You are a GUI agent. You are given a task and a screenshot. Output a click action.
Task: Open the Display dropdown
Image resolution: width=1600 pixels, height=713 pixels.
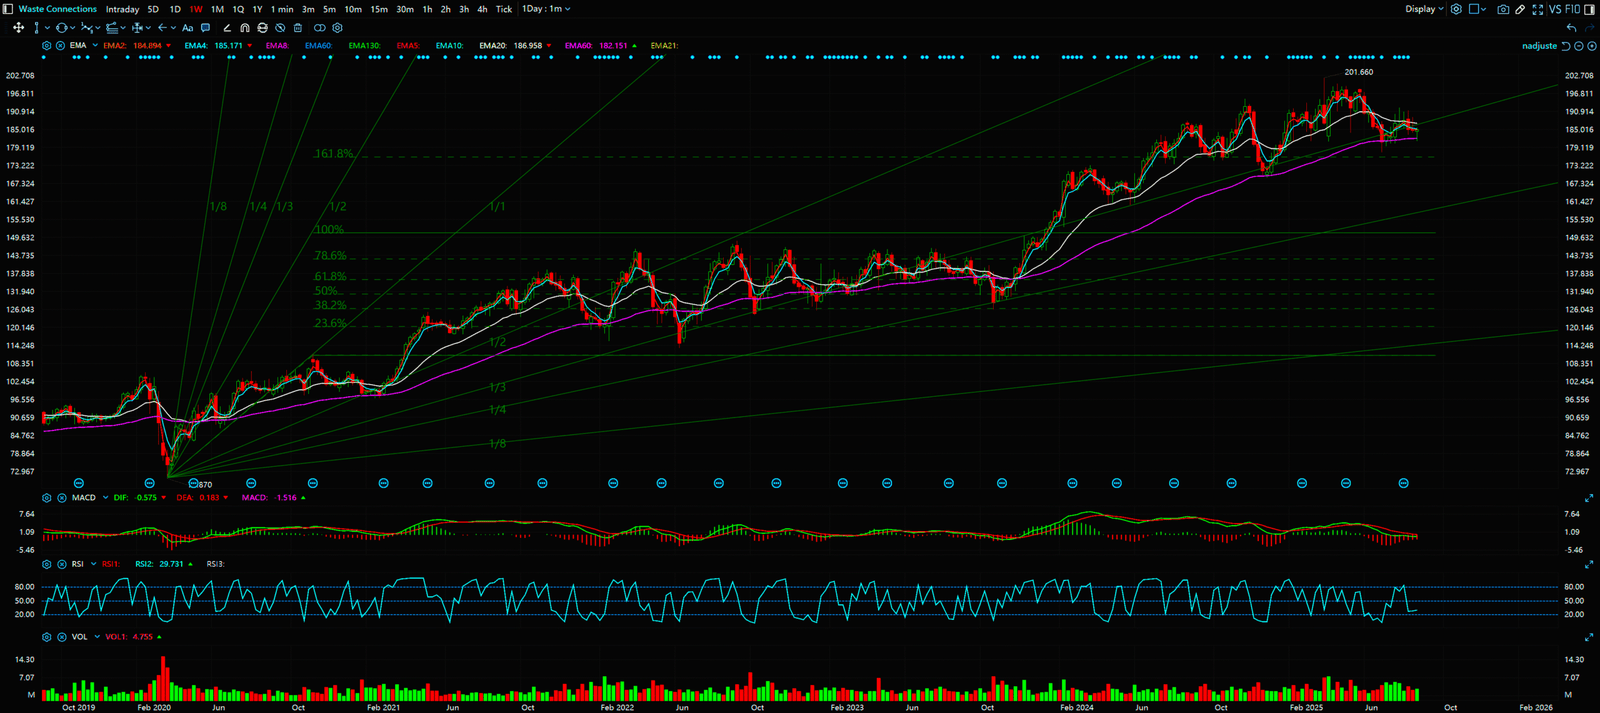1424,9
